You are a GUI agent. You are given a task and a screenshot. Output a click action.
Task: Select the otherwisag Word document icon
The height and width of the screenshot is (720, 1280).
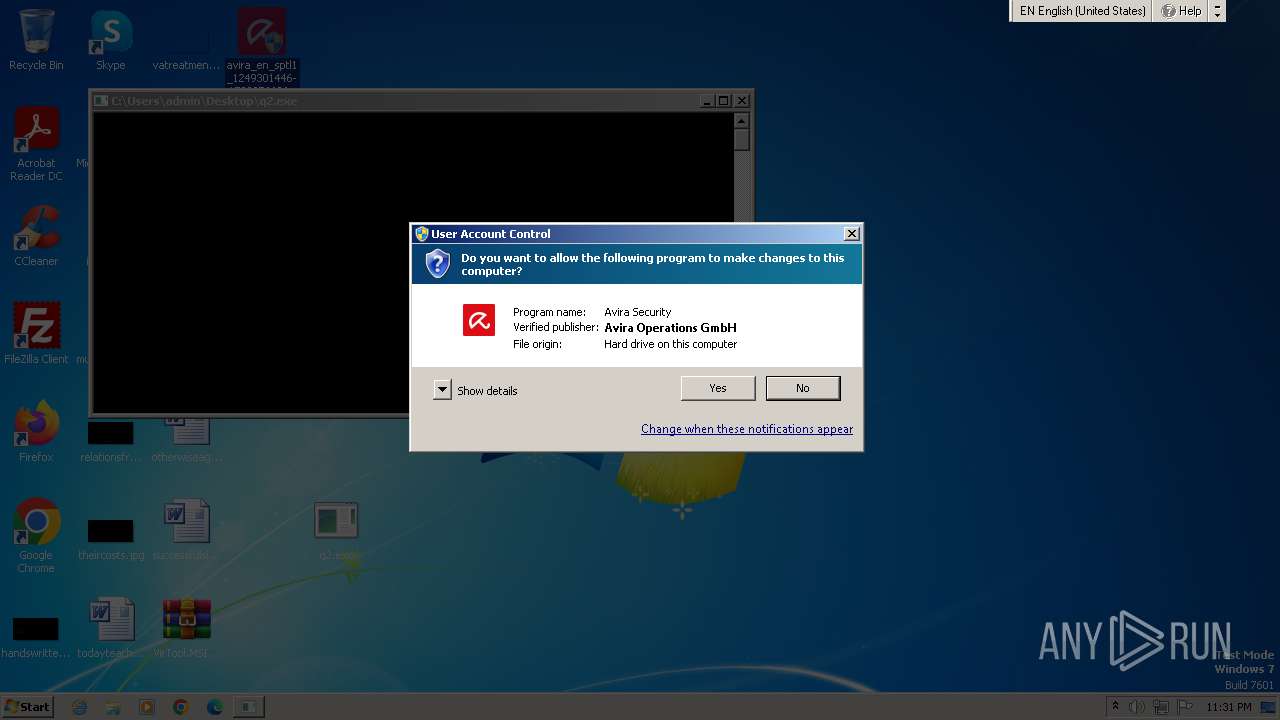pos(187,438)
